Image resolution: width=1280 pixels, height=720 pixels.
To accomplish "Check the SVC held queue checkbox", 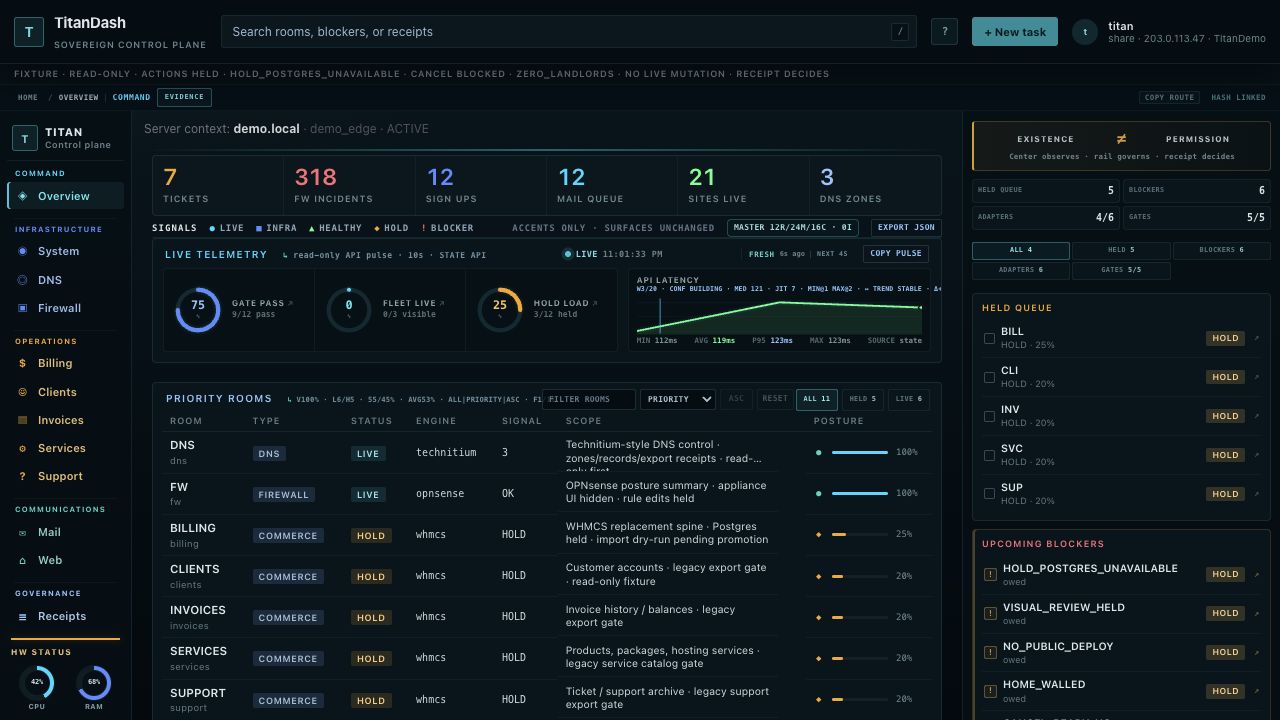I will tap(989, 455).
